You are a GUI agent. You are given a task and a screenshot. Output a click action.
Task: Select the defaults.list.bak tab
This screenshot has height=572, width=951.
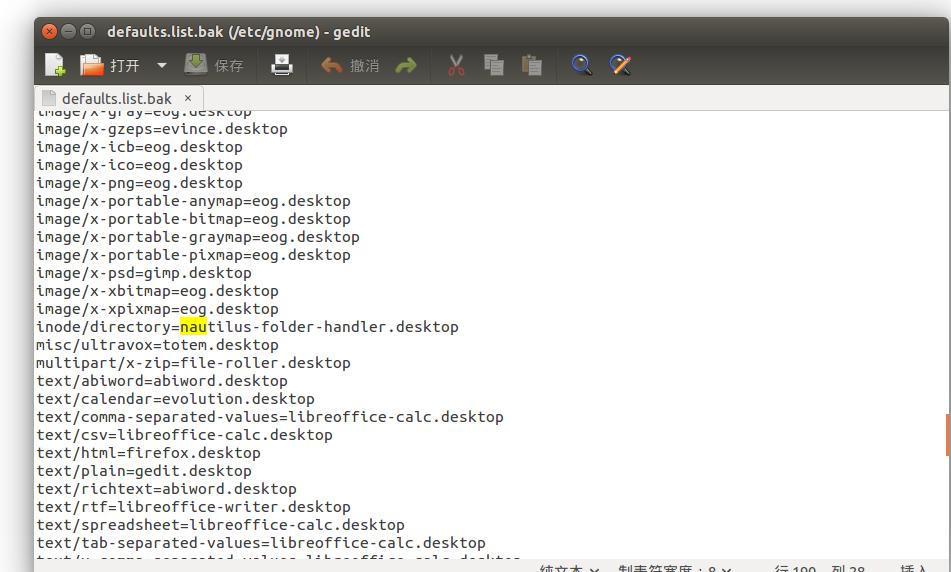tap(116, 98)
